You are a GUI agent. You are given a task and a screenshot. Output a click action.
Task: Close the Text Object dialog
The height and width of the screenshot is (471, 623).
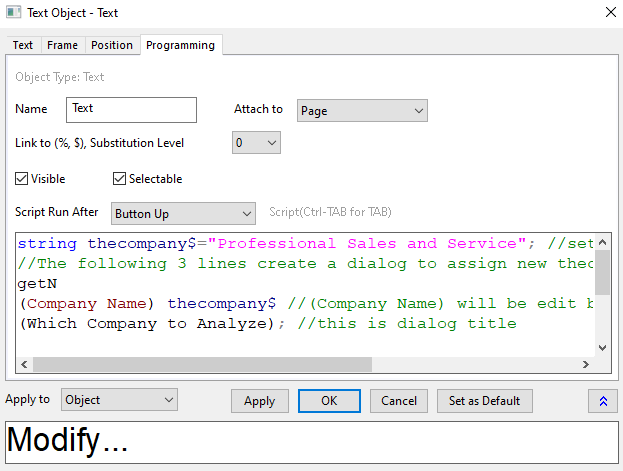pos(611,12)
